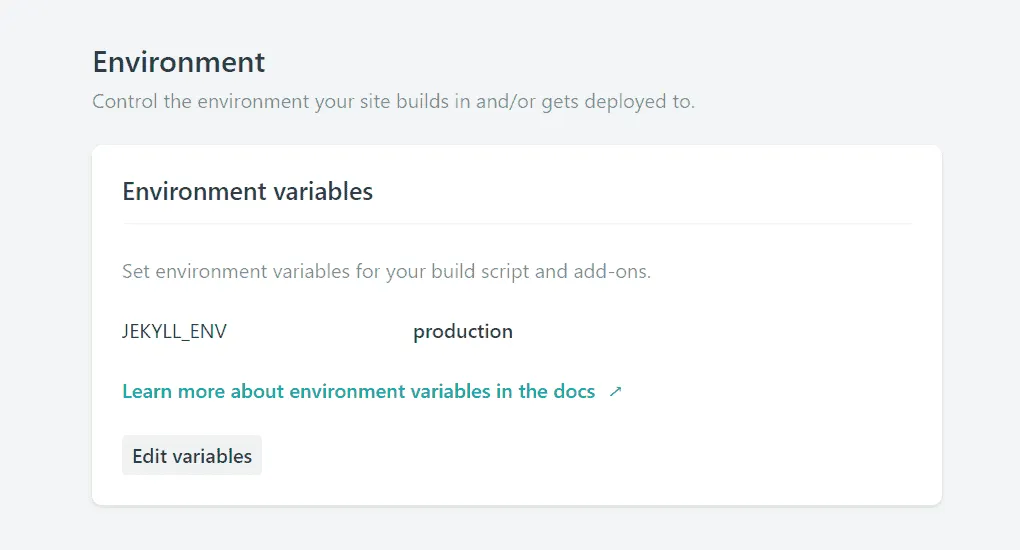Click the 'Set environment variables' helper text
This screenshot has width=1020, height=550.
click(386, 272)
